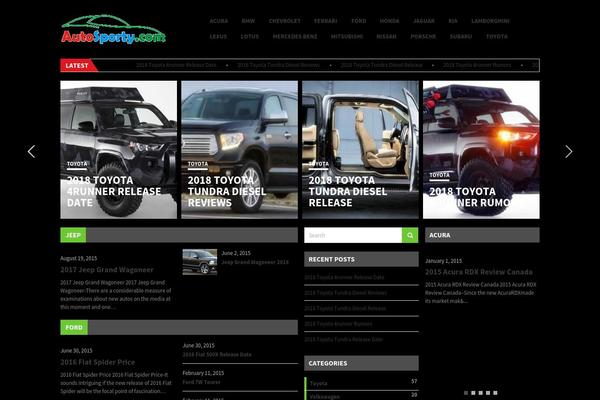Open Lamborghini menu item
Viewport: 600px width, 400px height.
point(490,21)
